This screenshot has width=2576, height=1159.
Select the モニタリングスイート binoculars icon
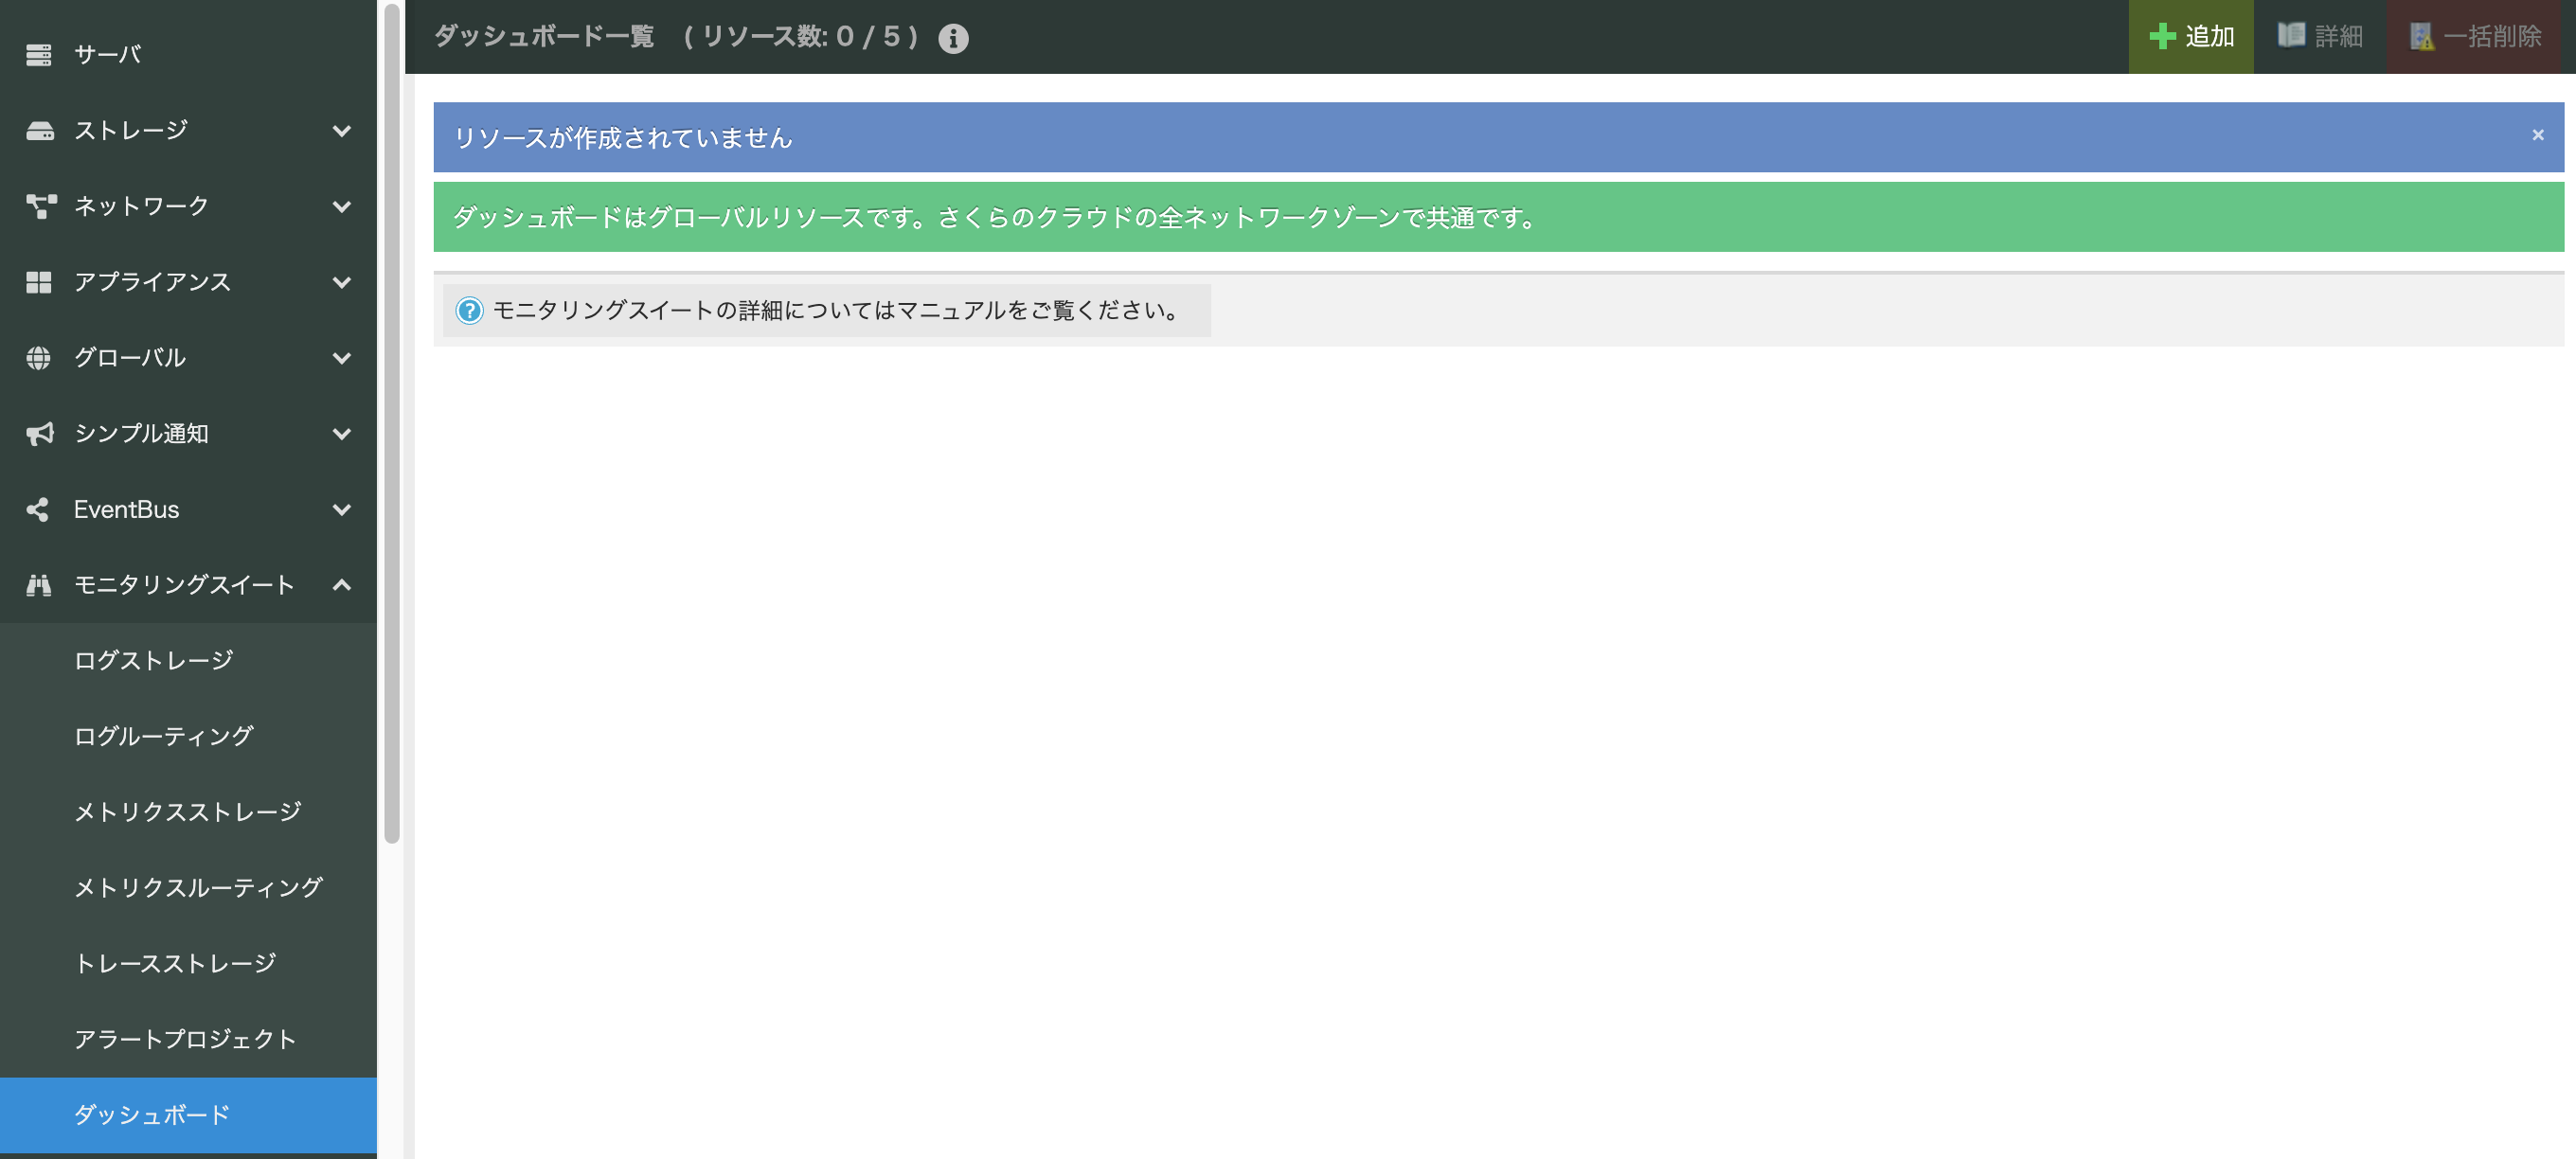pos(40,586)
